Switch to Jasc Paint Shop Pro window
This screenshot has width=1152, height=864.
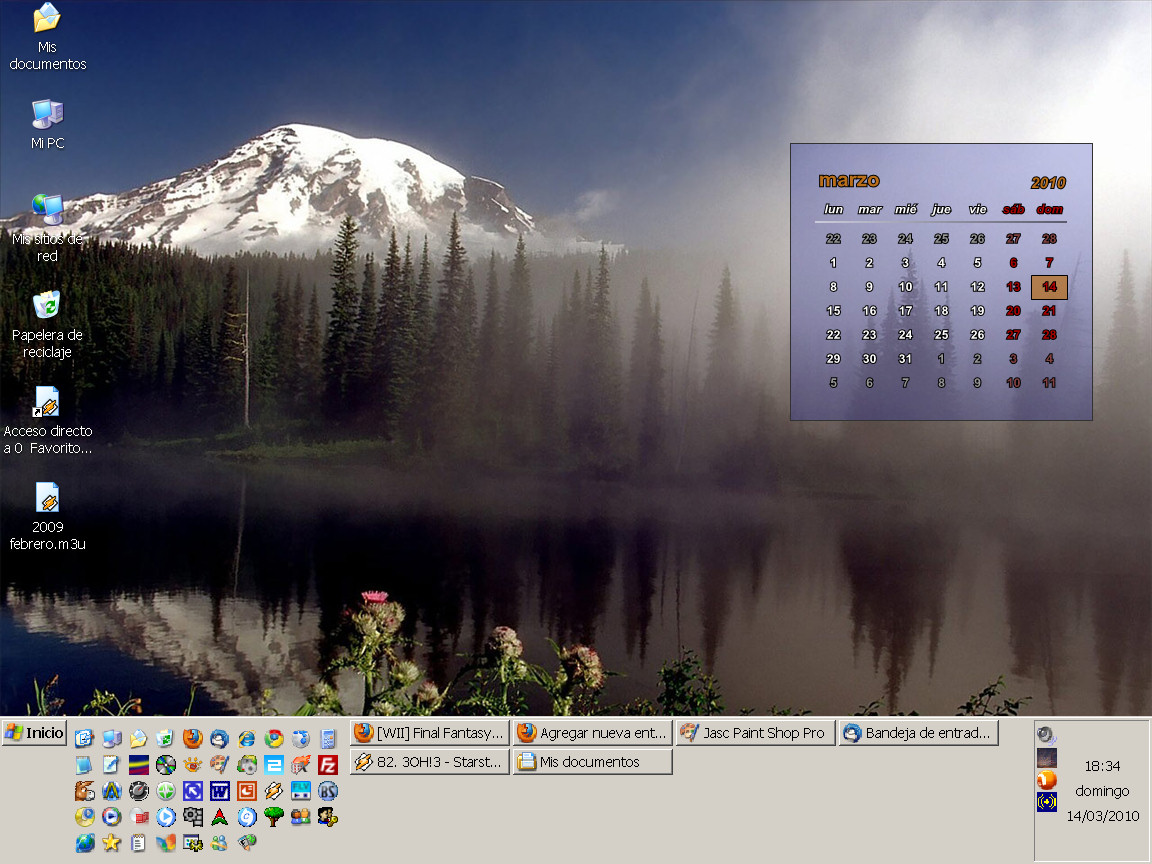pos(755,733)
